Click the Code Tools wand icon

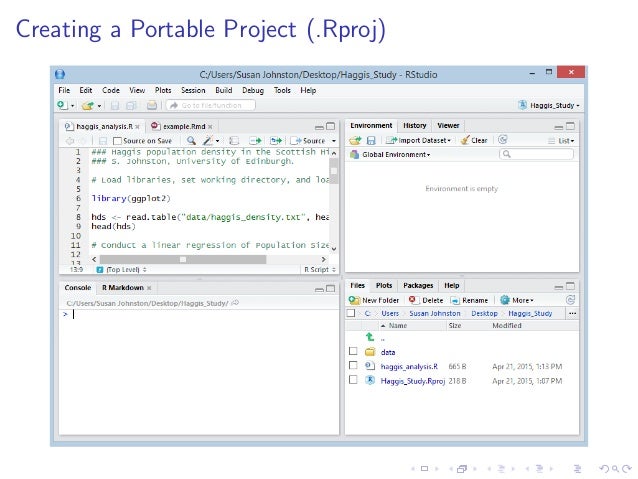click(208, 140)
